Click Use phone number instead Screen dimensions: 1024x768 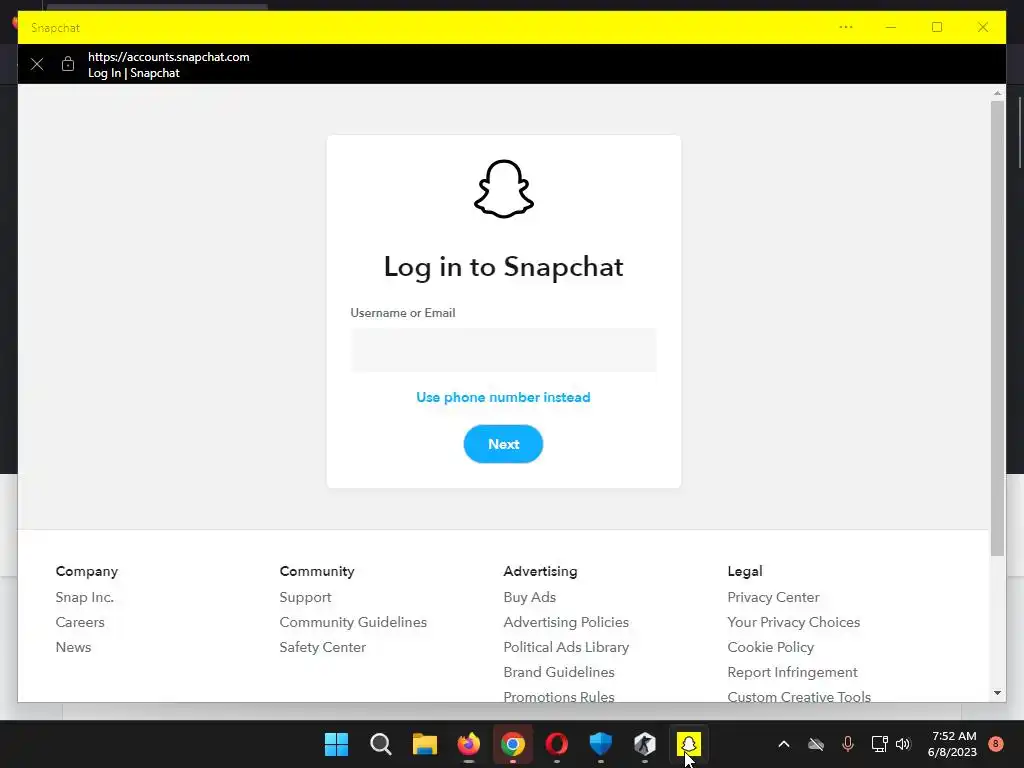point(504,397)
